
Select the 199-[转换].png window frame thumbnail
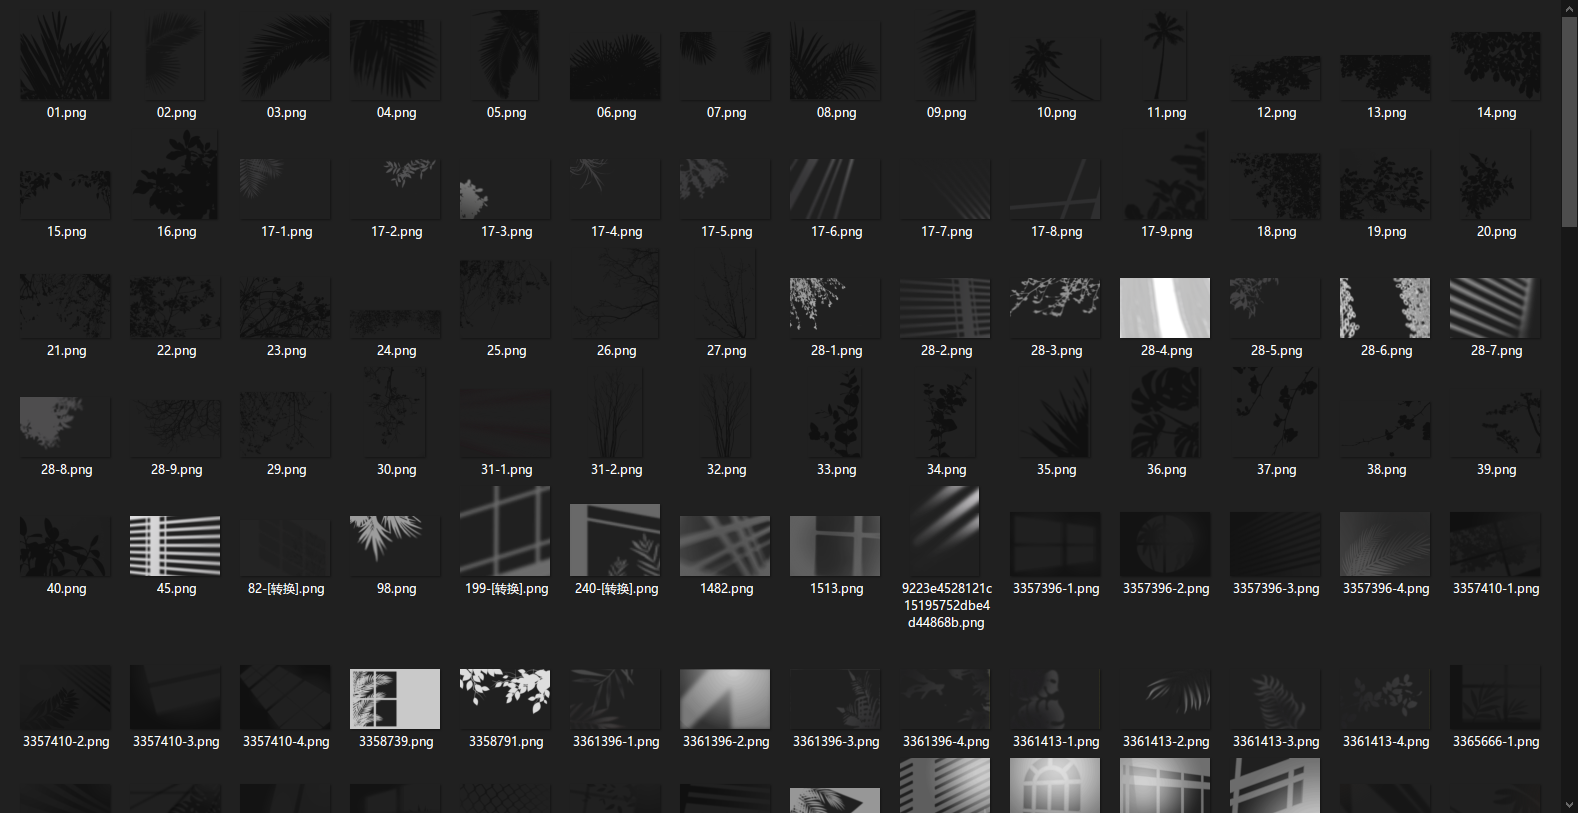506,531
